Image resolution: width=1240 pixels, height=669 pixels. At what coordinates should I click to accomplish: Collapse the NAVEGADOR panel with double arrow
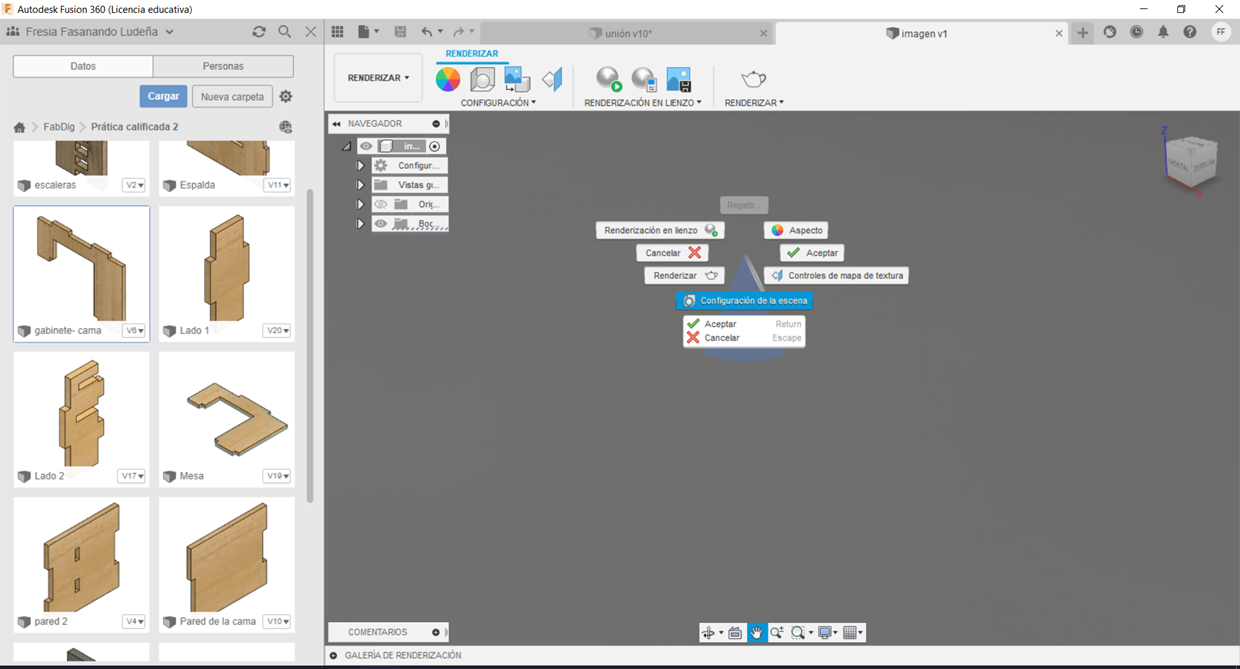tap(337, 124)
